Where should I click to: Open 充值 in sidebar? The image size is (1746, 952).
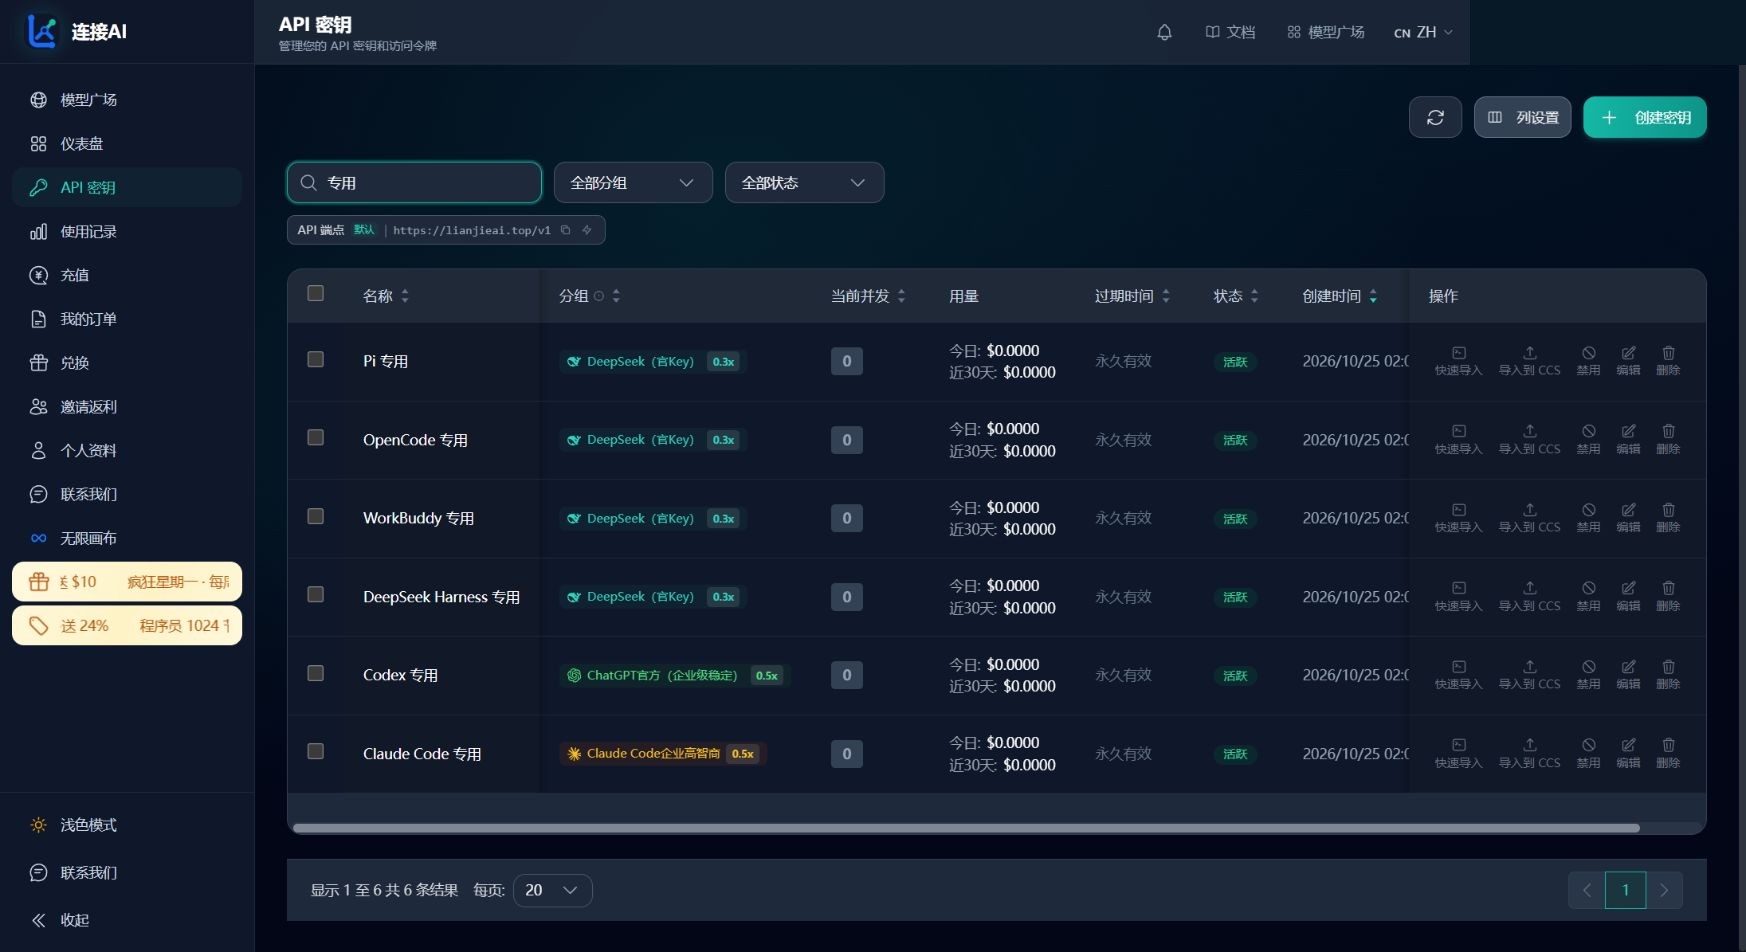click(x=126, y=275)
